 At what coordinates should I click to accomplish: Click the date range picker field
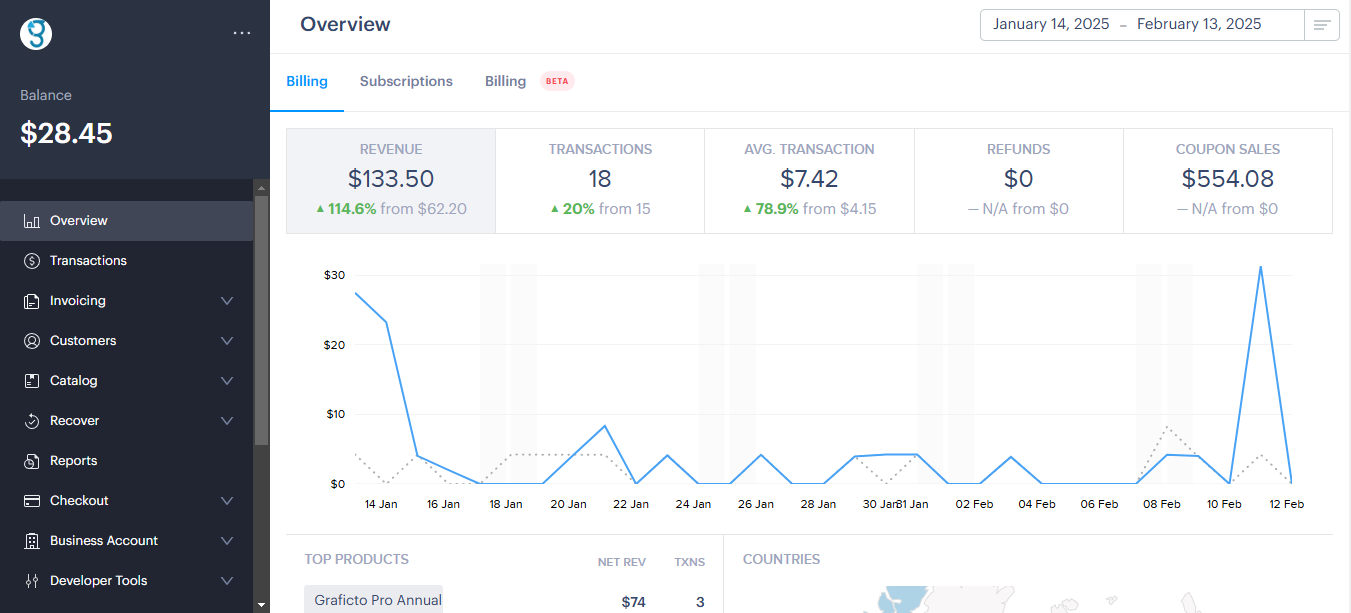tap(1141, 25)
